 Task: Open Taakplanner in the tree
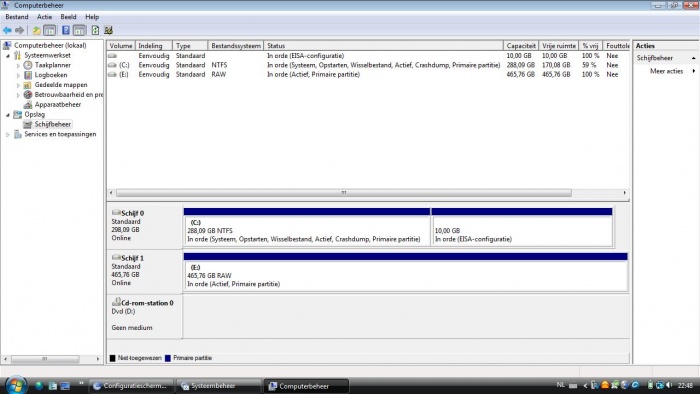coord(53,65)
